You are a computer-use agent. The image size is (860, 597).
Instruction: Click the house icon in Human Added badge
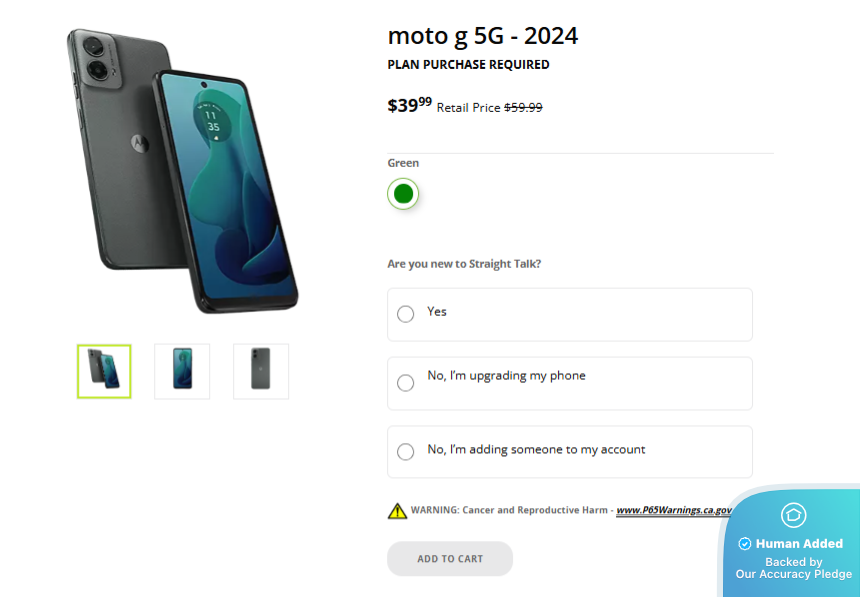point(794,515)
